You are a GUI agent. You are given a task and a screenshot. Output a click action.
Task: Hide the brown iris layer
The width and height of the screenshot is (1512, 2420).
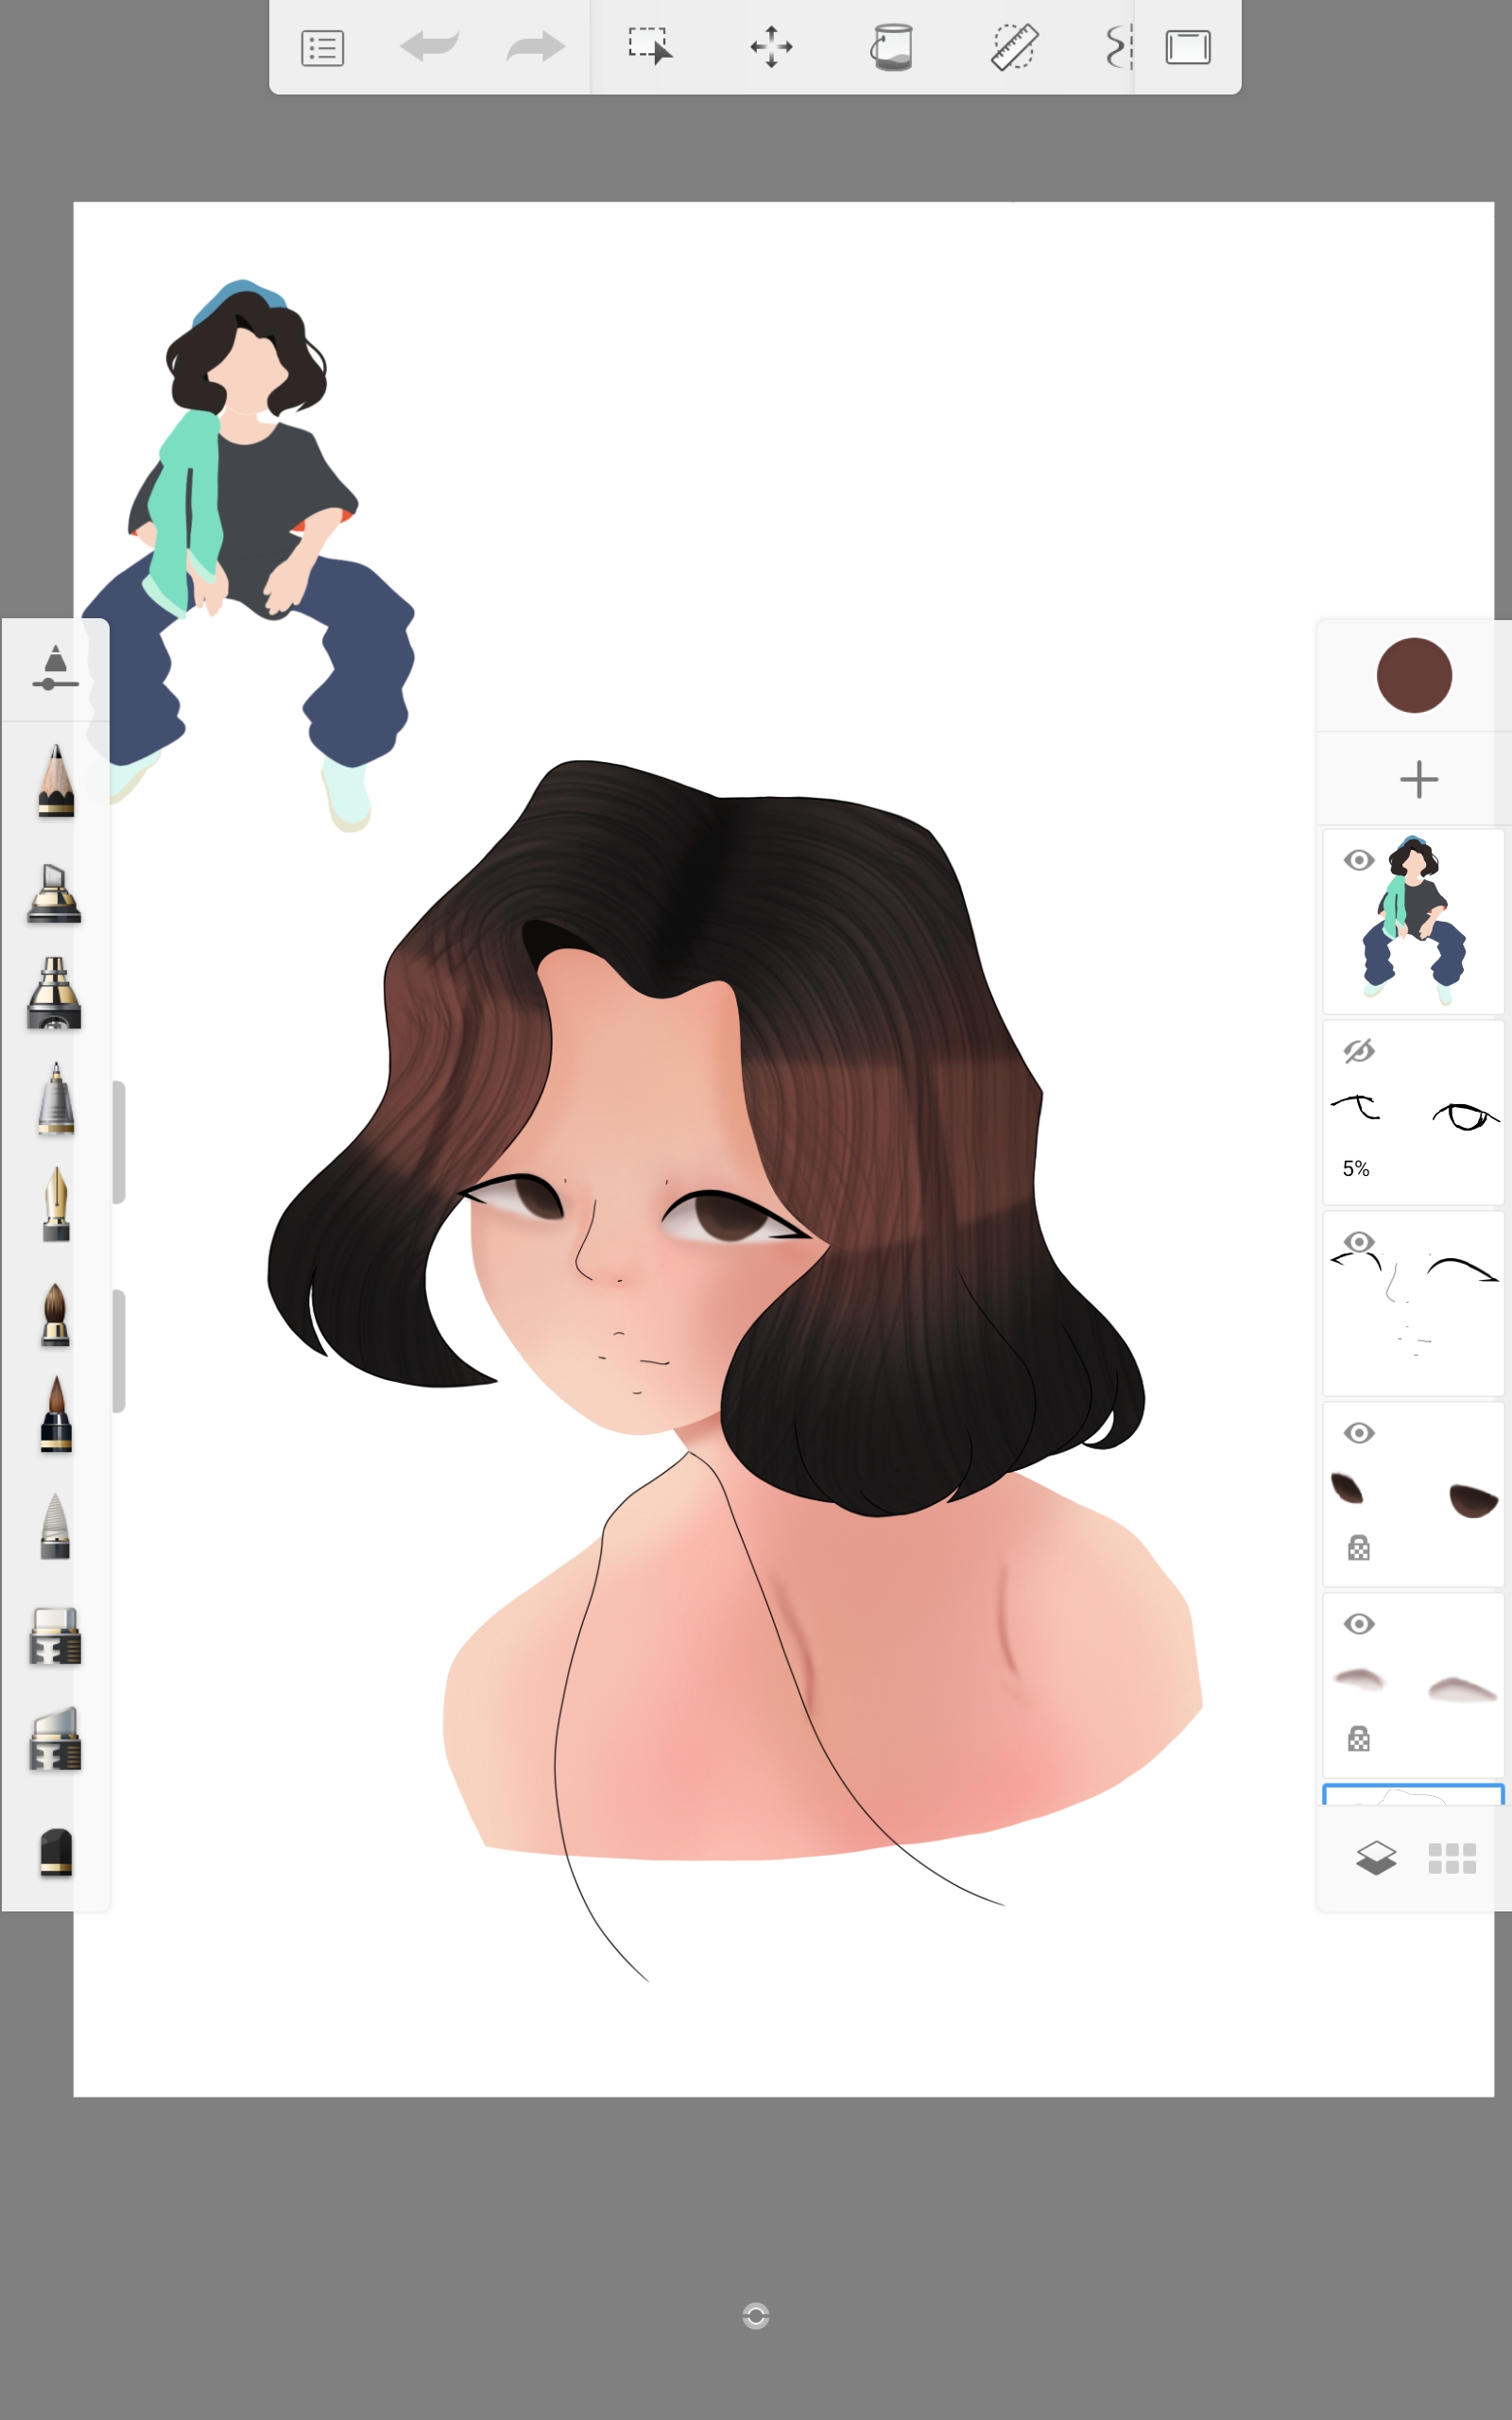[1358, 1433]
